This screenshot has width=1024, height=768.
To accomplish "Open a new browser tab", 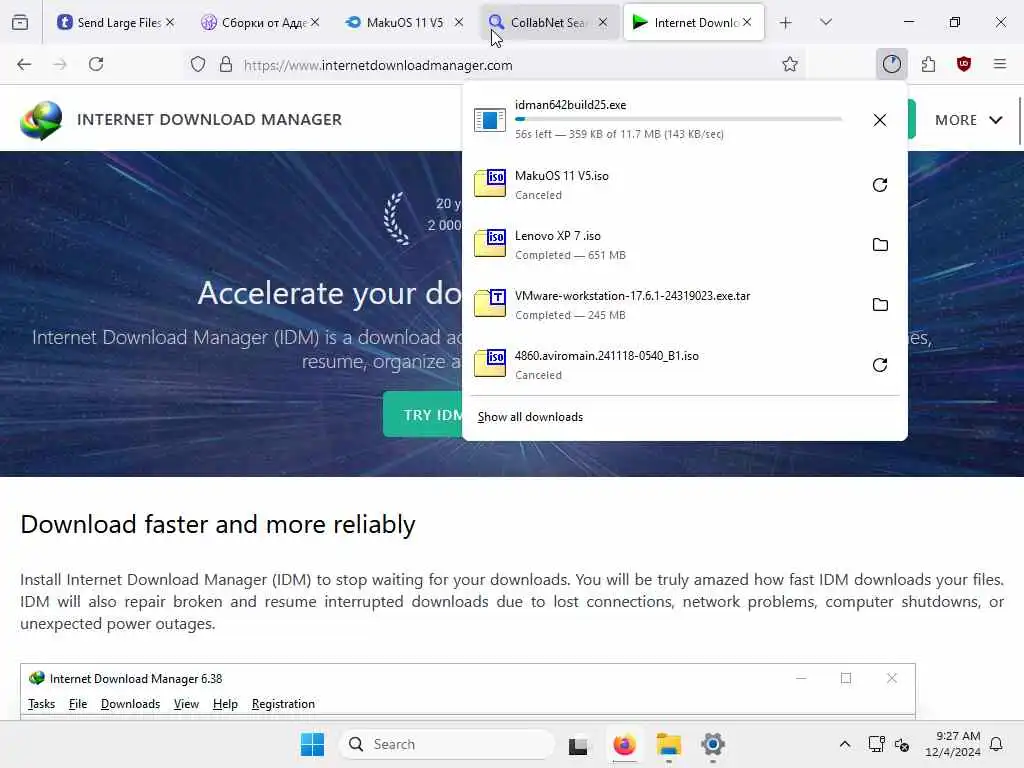I will [x=786, y=23].
